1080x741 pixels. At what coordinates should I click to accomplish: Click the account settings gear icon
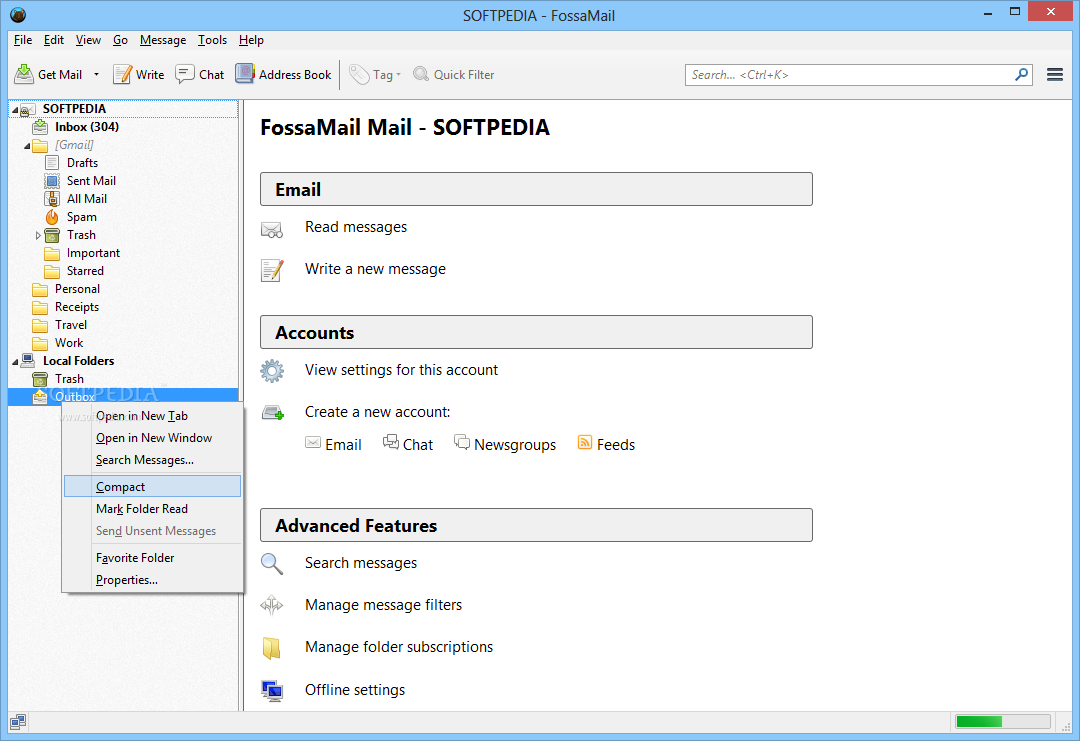272,370
